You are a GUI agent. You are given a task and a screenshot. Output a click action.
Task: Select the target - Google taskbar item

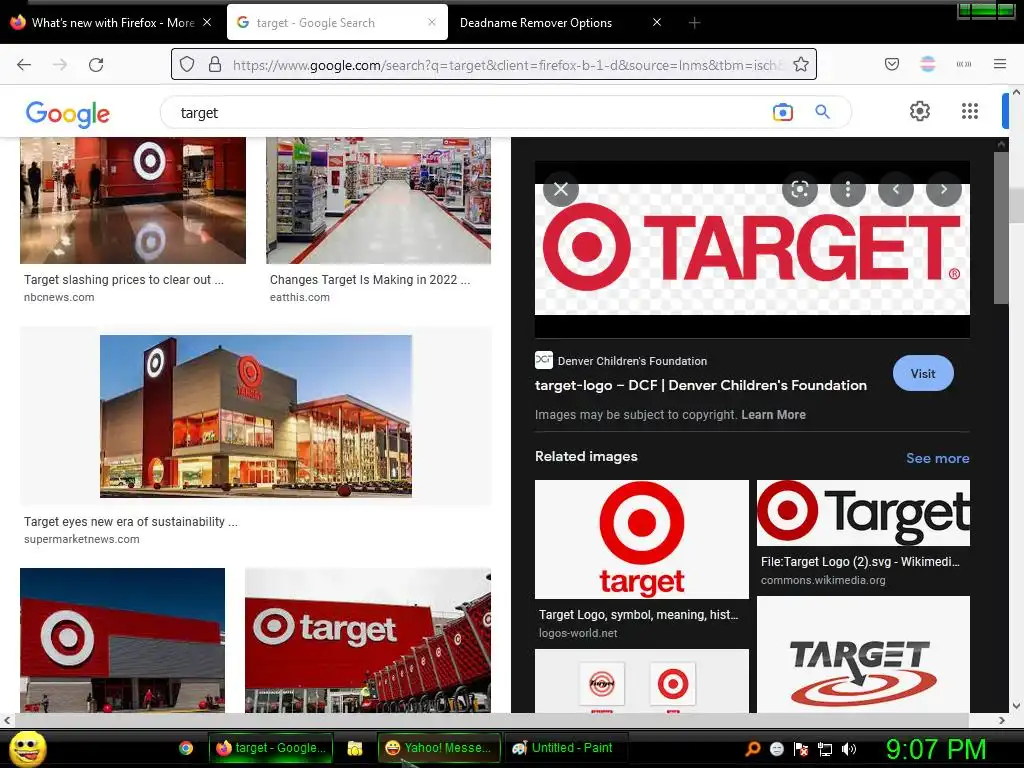pos(271,748)
